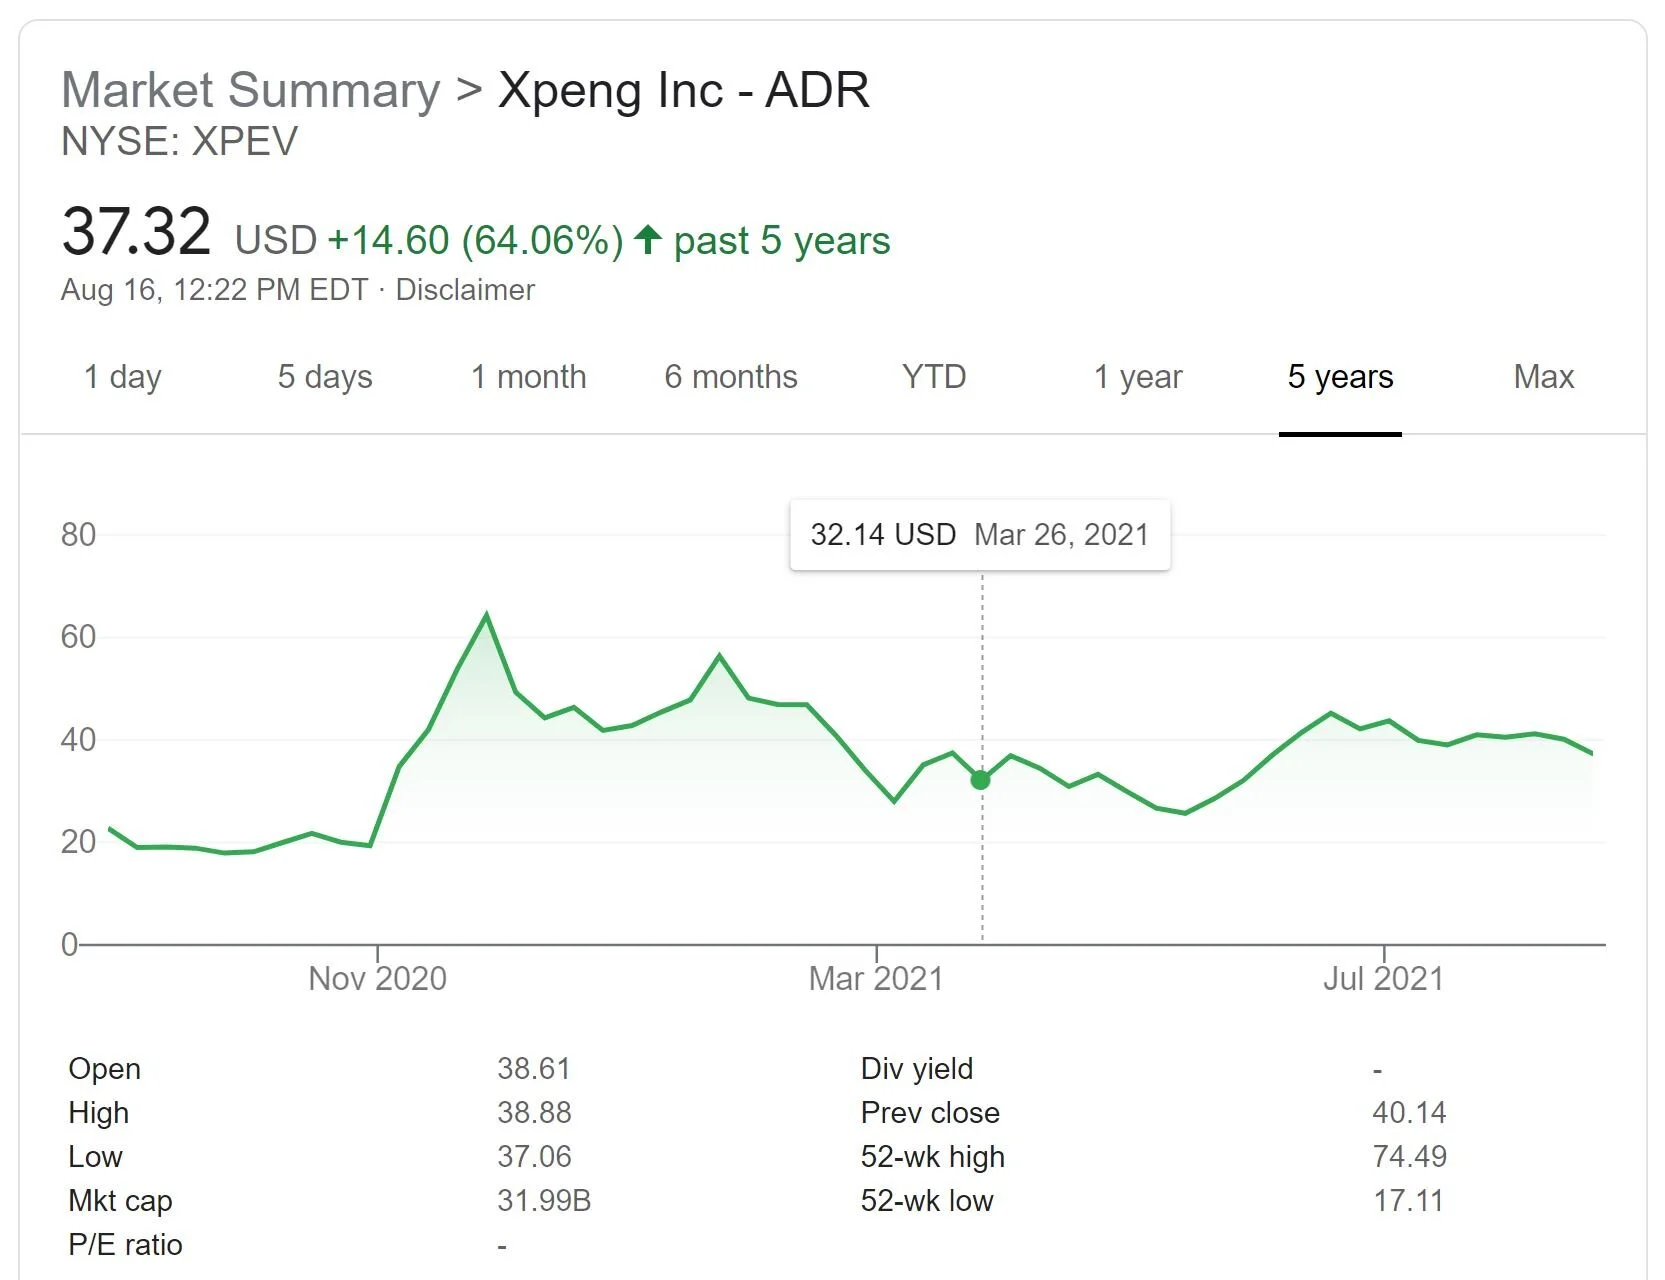The width and height of the screenshot is (1665, 1280).
Task: Click the P/E ratio label
Action: click(125, 1245)
